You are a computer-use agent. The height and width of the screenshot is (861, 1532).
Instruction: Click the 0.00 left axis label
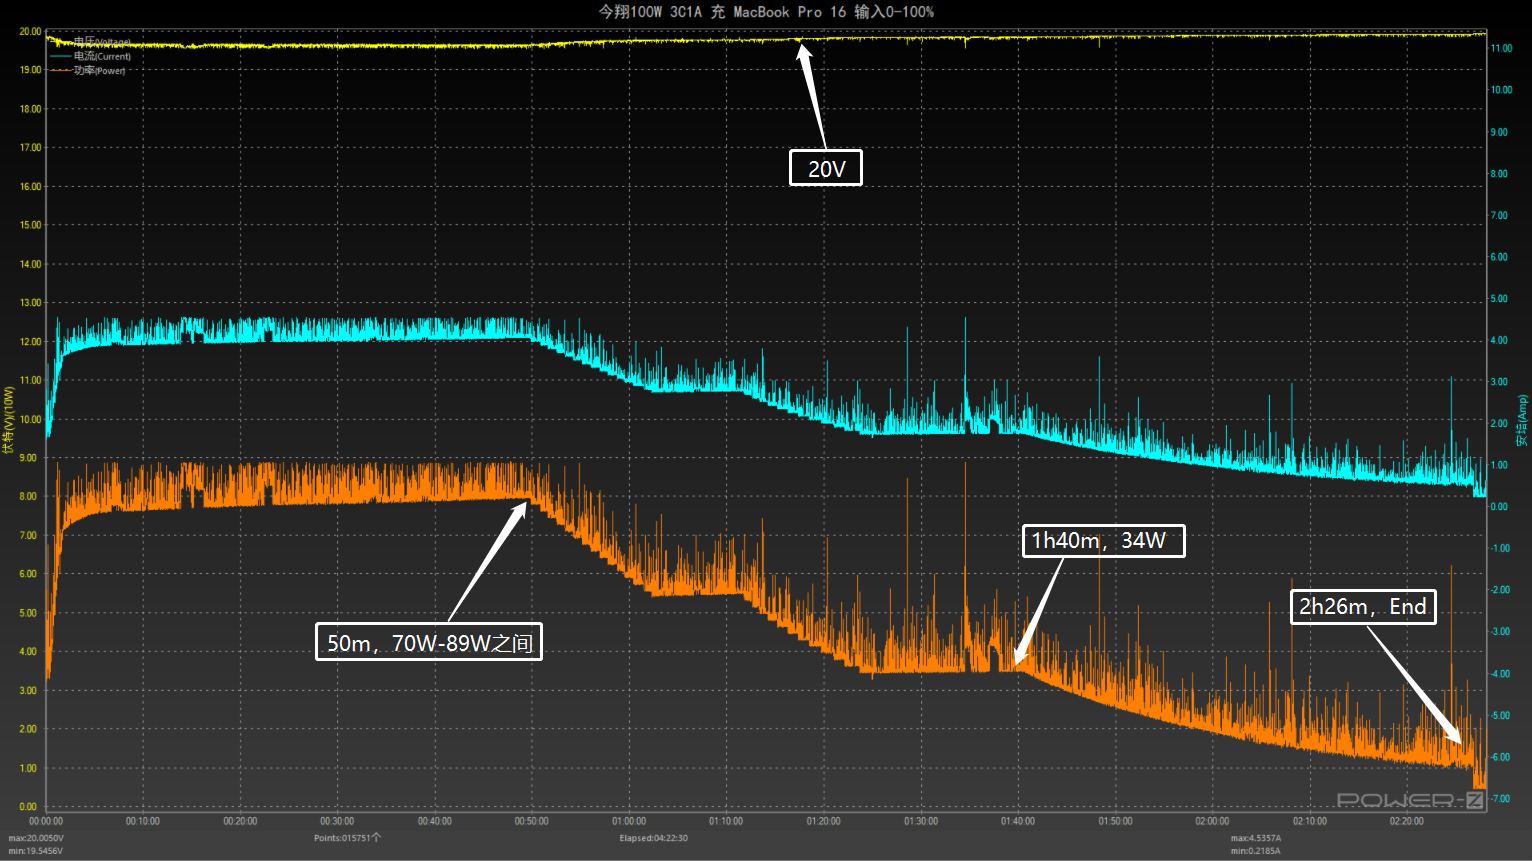tap(28, 806)
